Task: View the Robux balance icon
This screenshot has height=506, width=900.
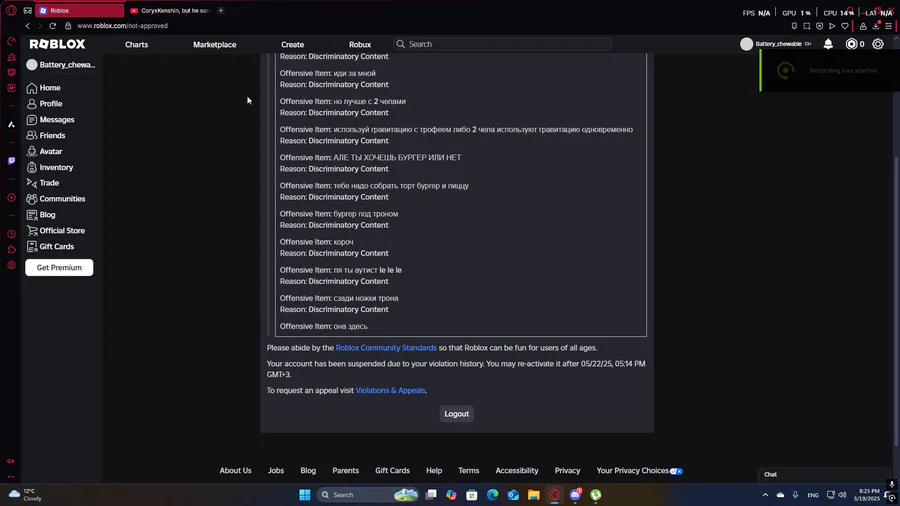Action: point(851,44)
